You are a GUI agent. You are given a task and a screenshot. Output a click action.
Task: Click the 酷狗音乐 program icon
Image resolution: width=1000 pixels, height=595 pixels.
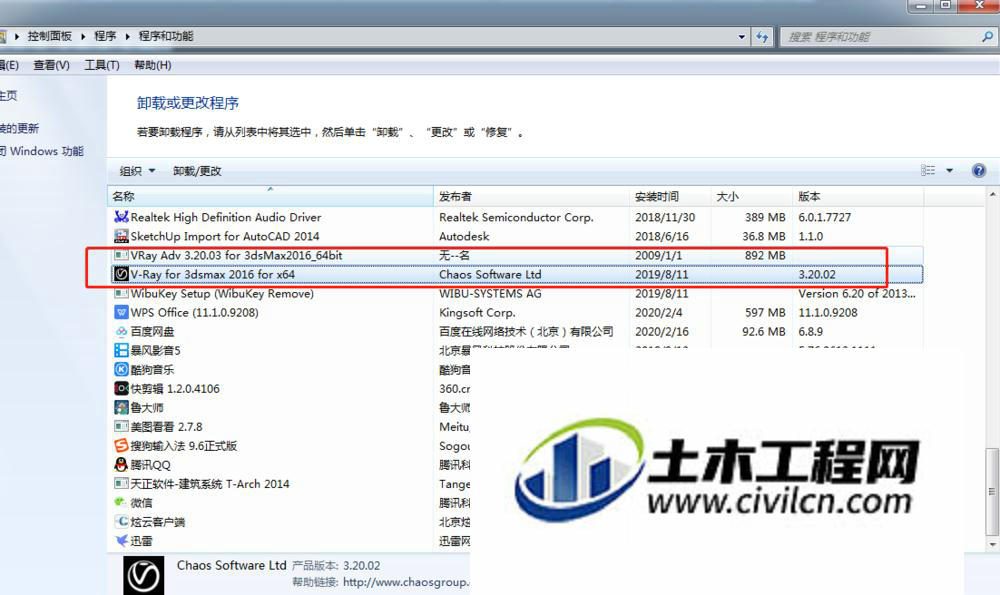(x=121, y=369)
